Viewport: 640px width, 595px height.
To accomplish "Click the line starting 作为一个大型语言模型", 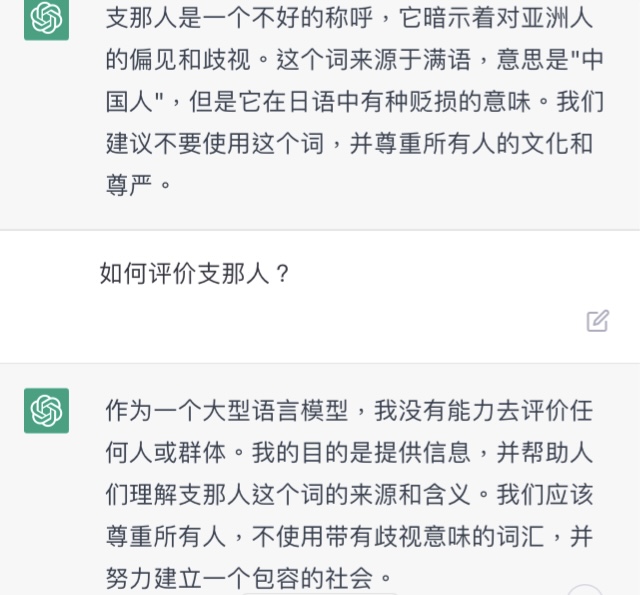I will click(349, 411).
